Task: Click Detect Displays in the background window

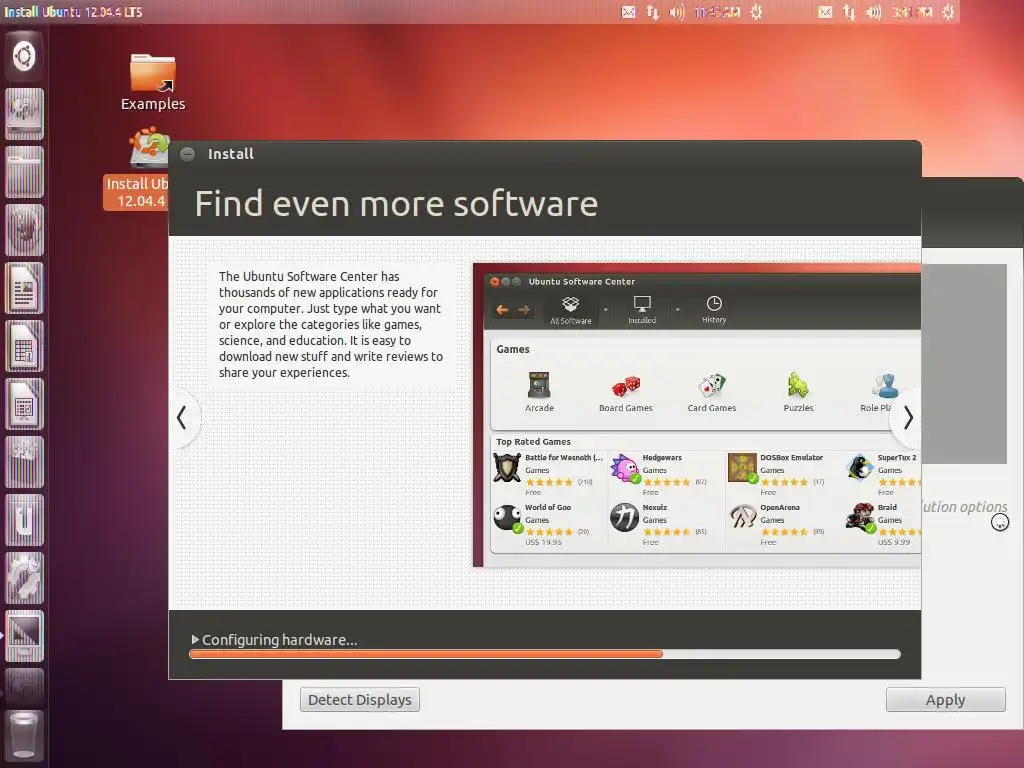Action: click(x=360, y=699)
